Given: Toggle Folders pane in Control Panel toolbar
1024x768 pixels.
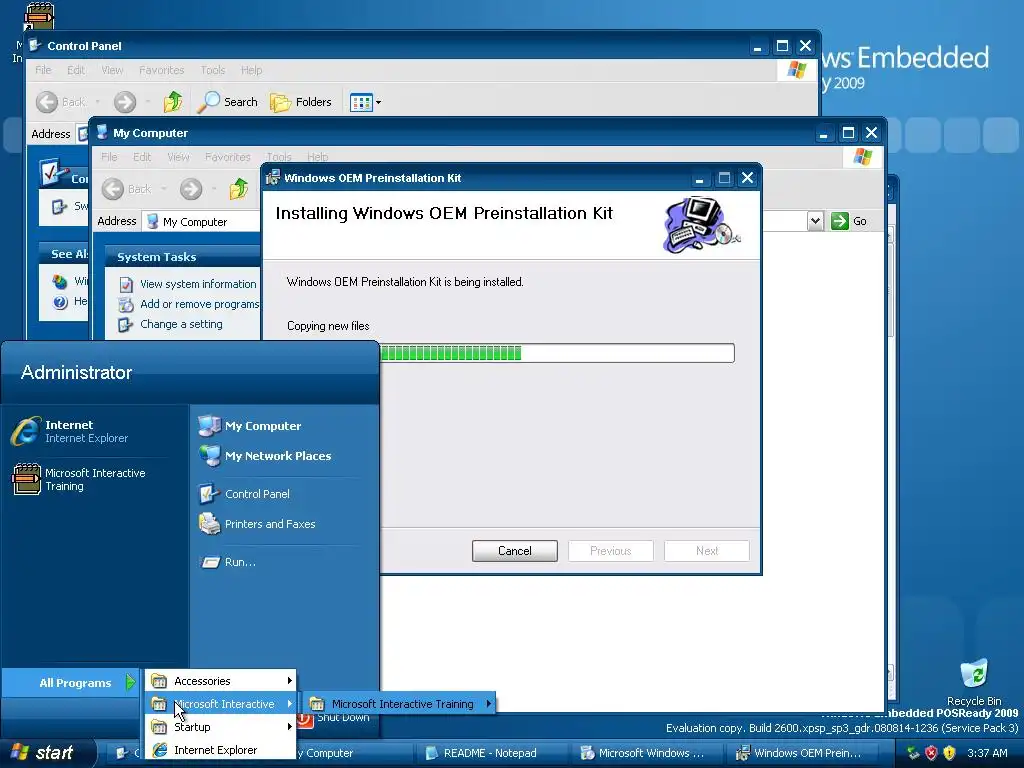Looking at the screenshot, I should 300,102.
